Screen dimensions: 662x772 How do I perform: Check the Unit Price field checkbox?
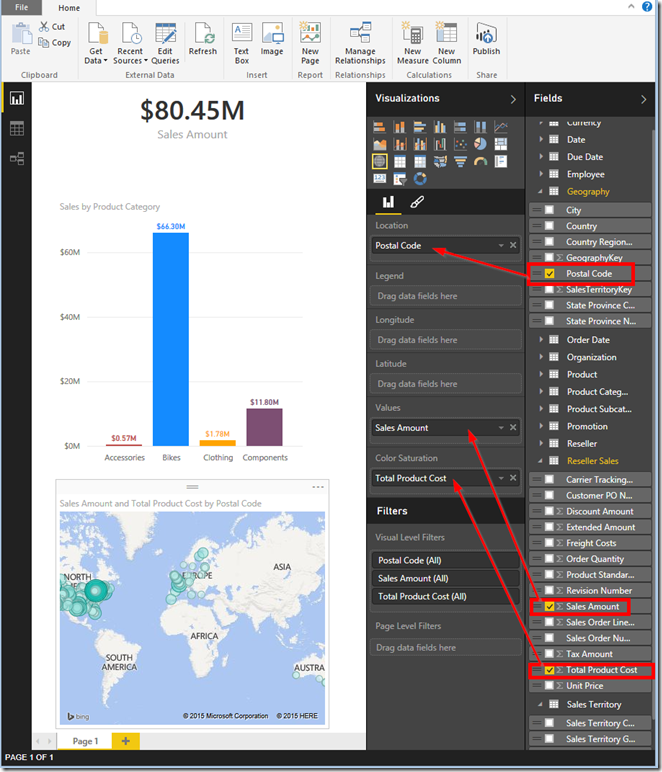pos(549,686)
